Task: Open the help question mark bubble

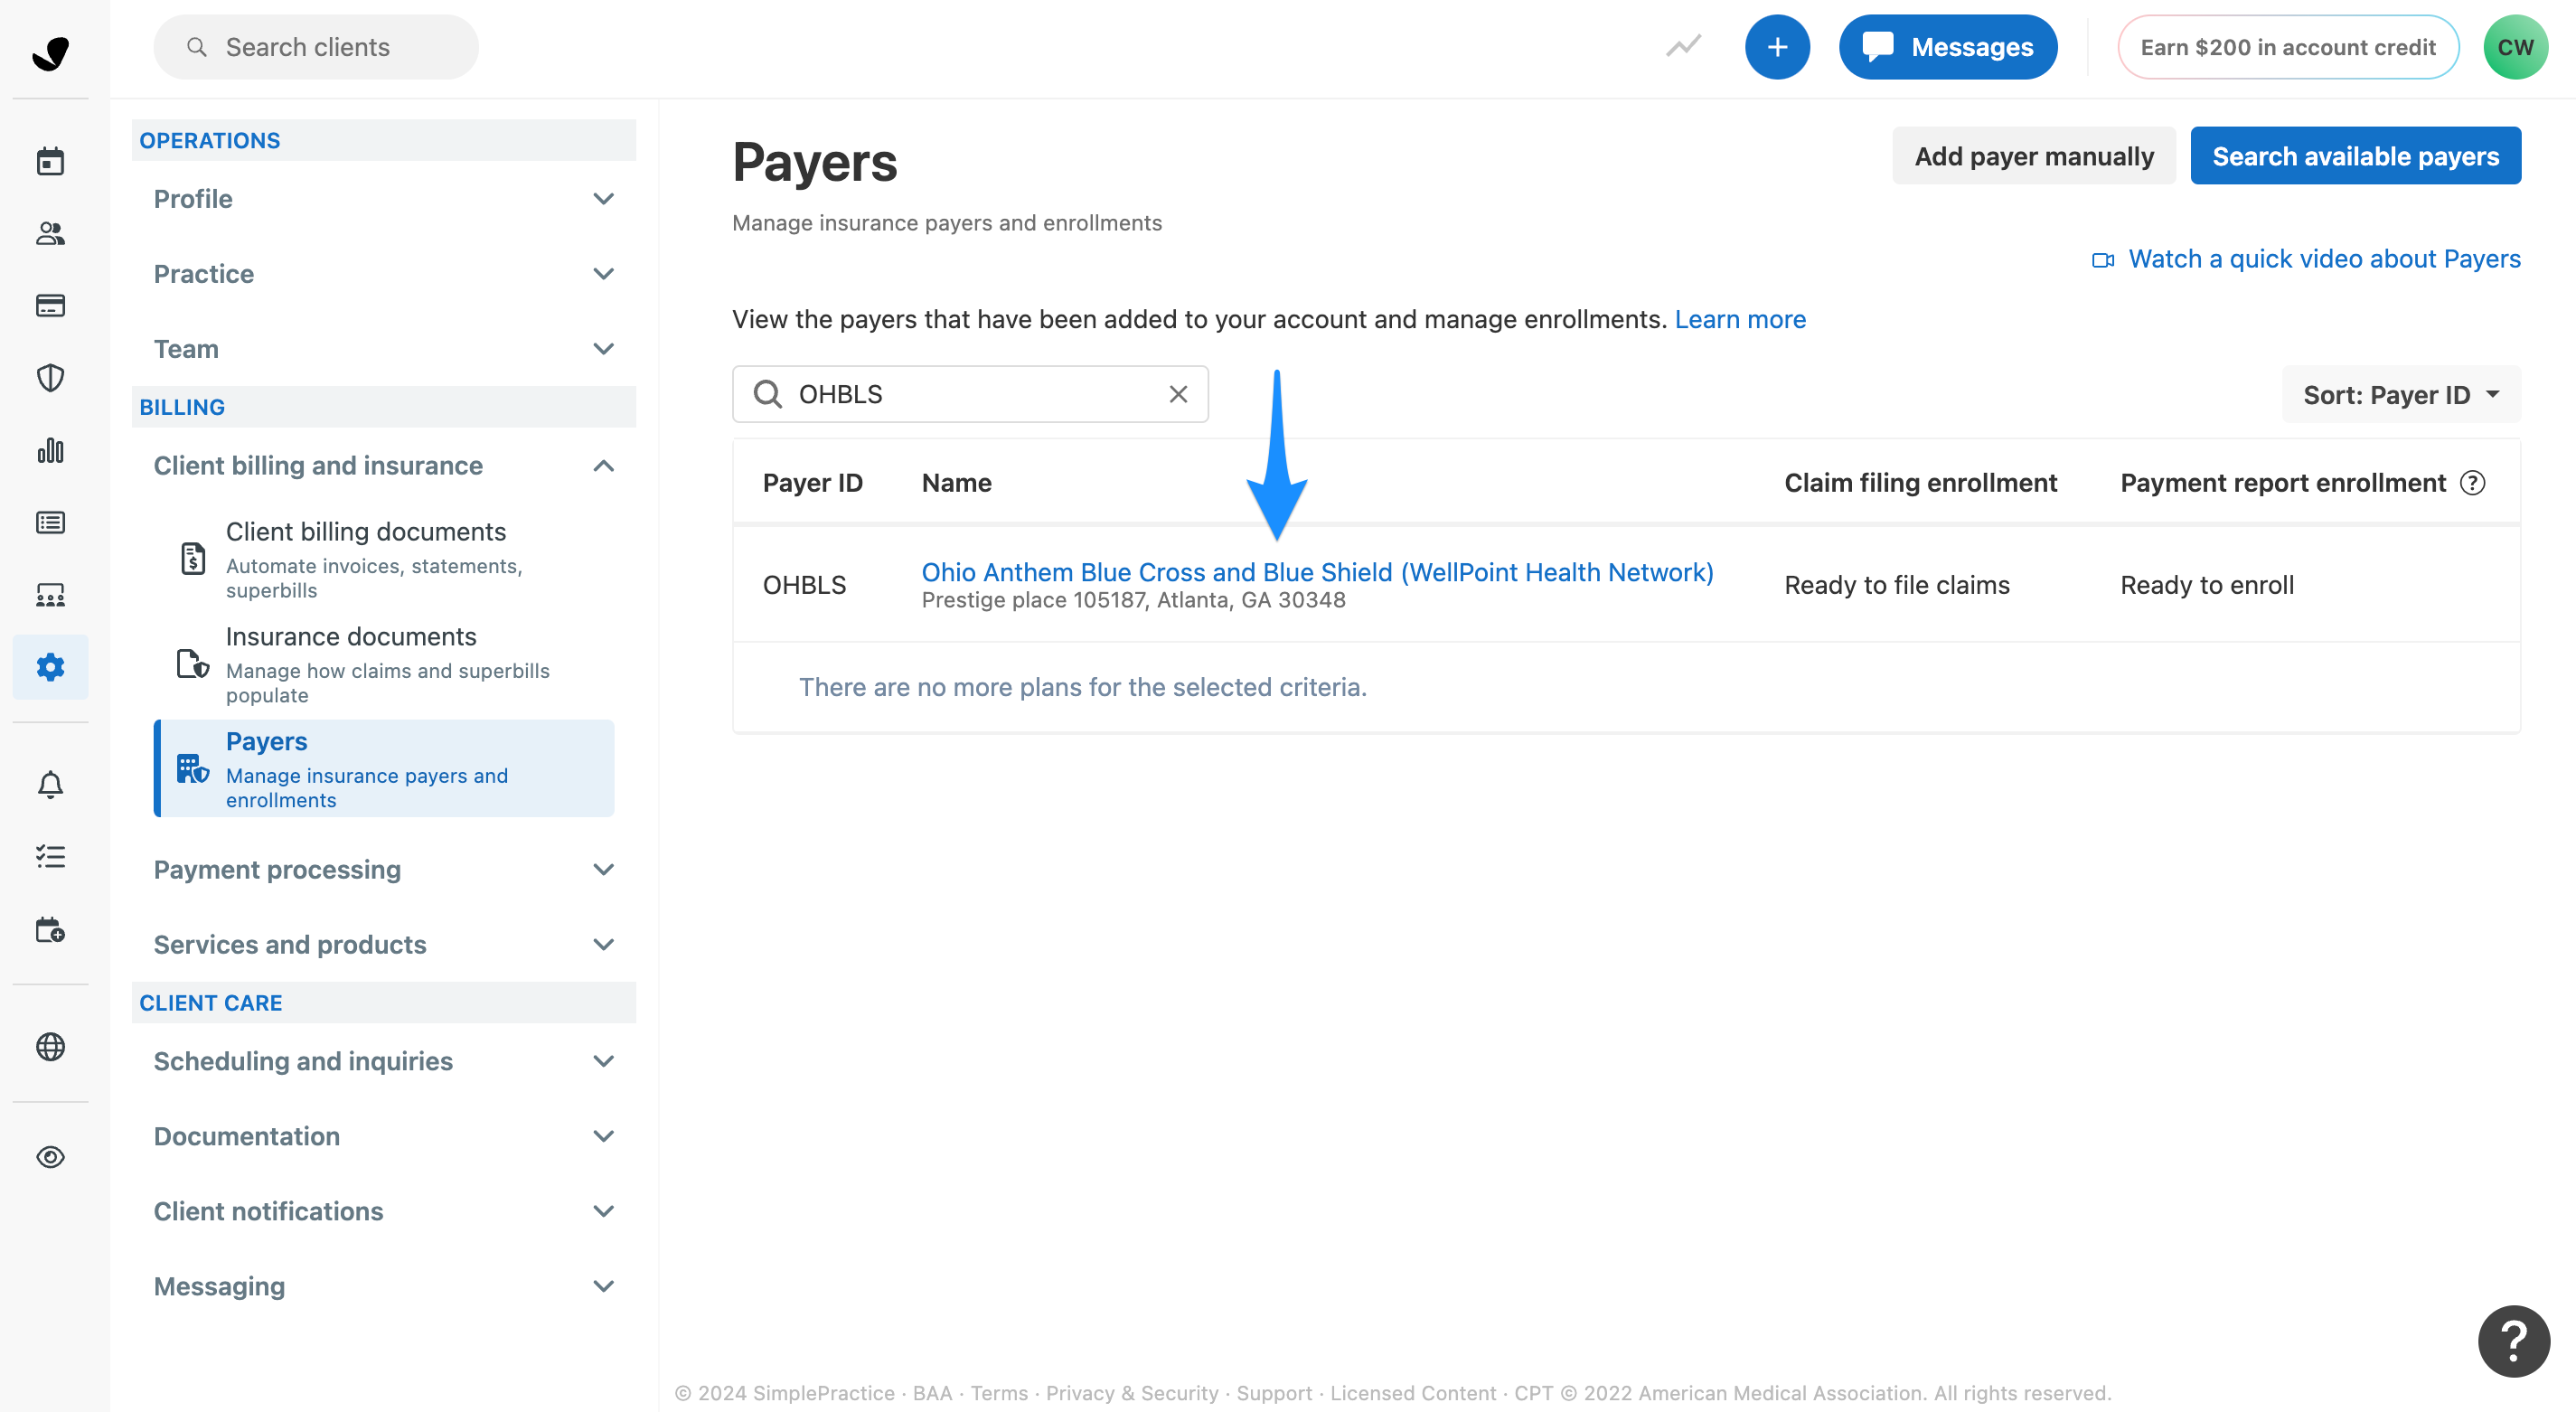Action: [2513, 1340]
